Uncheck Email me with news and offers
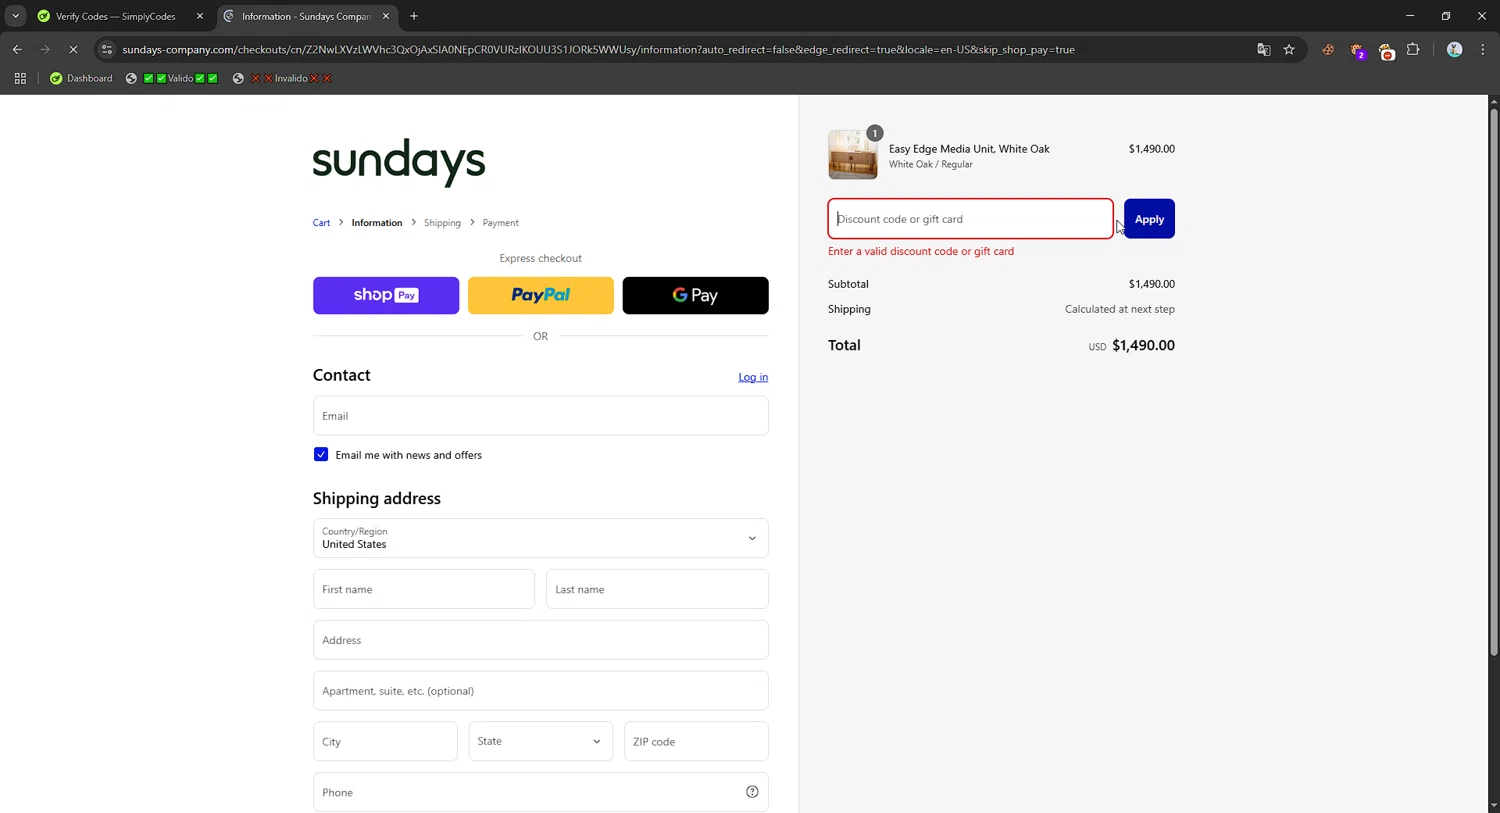 (321, 454)
